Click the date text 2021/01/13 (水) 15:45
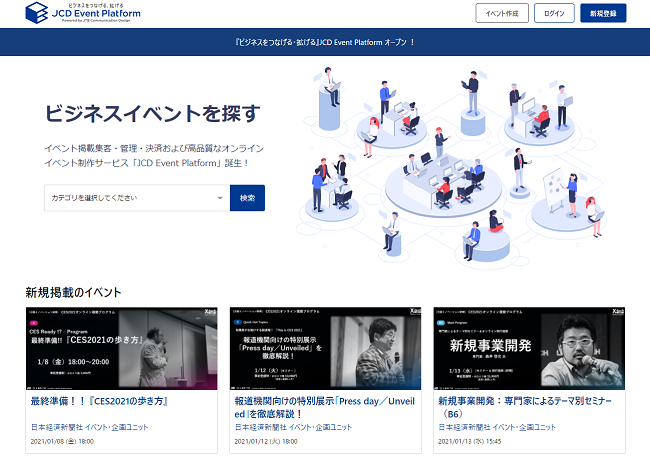The width and height of the screenshot is (650, 457). pyautogui.click(x=470, y=441)
